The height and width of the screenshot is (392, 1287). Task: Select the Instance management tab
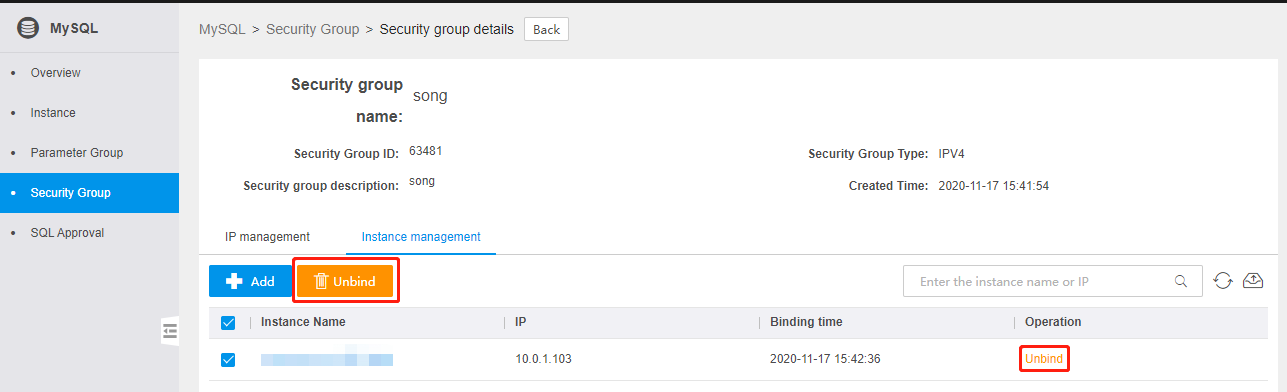coord(421,237)
